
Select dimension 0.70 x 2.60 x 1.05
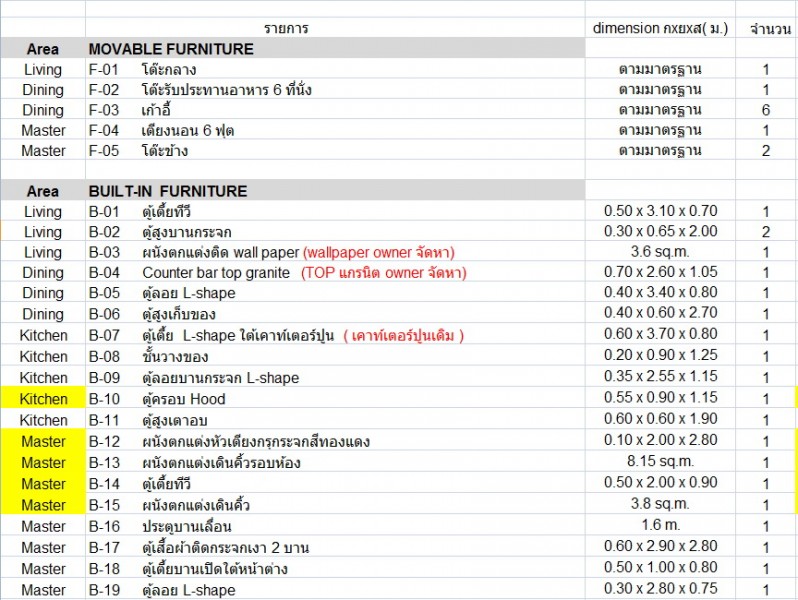[x=660, y=272]
